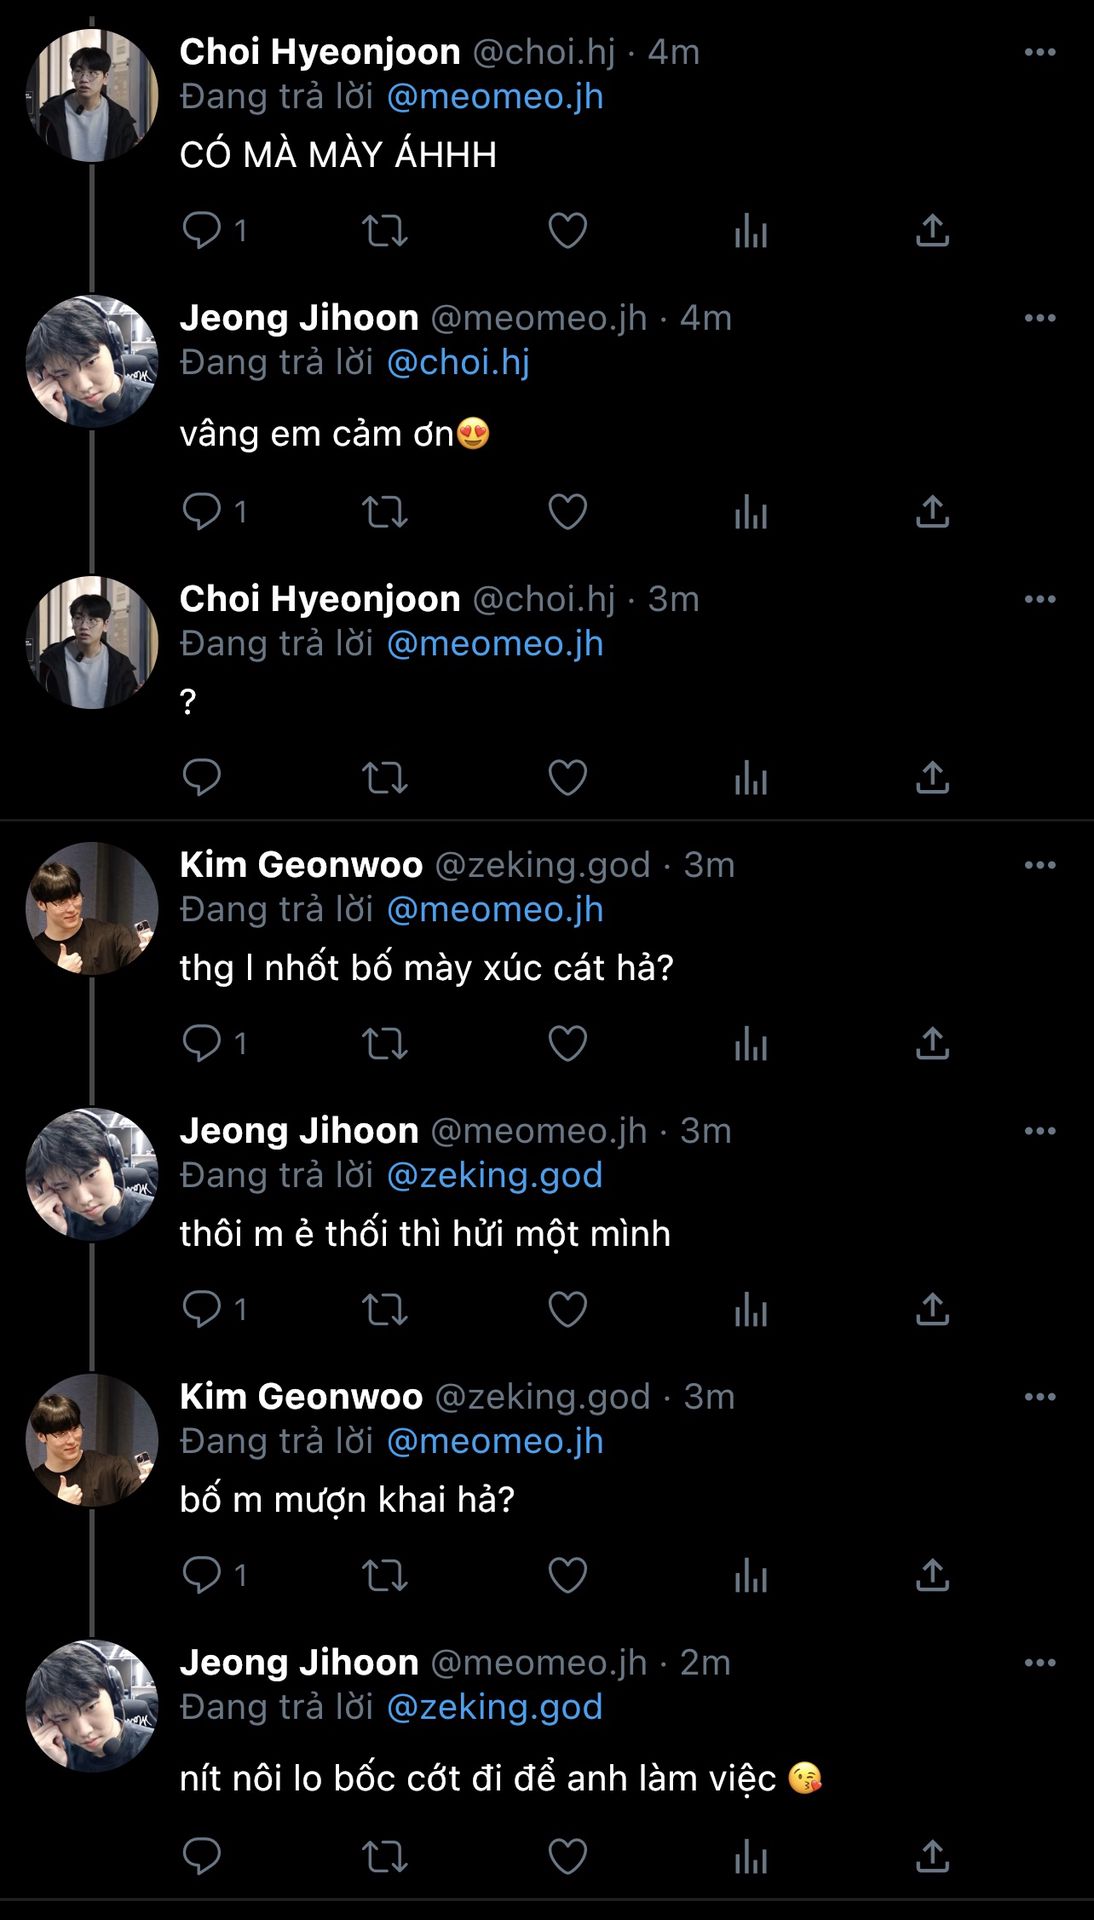Open the @choi.hj mention in Jeong Jihoon's reply
Viewport: 1094px width, 1920px height.
[x=458, y=362]
